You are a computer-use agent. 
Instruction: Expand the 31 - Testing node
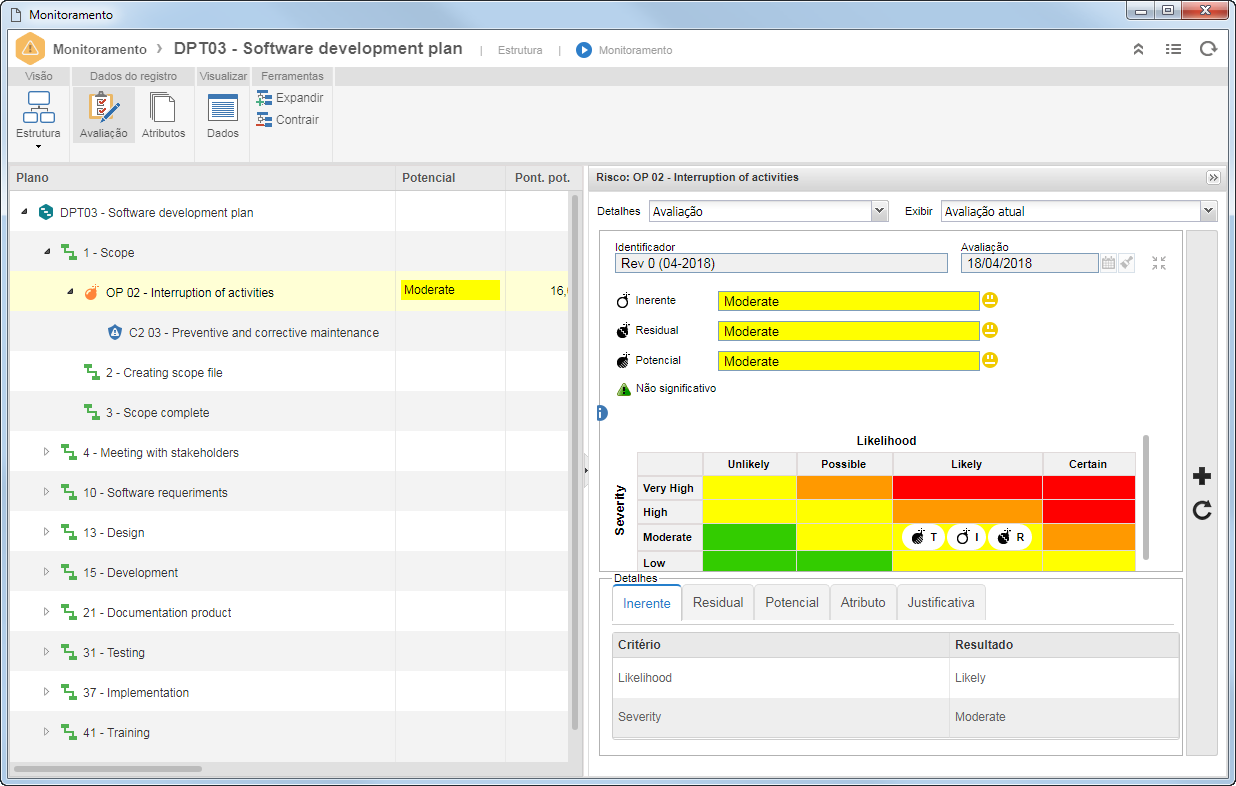pos(46,652)
